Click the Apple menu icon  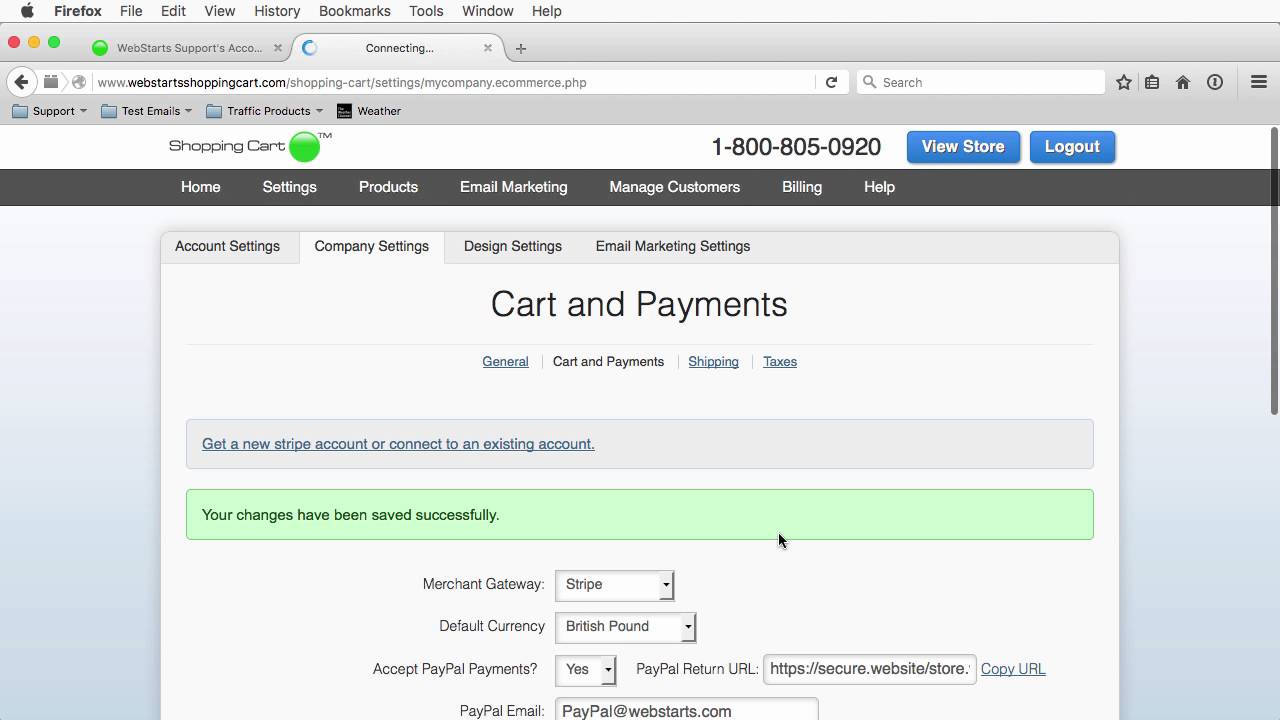[27, 11]
